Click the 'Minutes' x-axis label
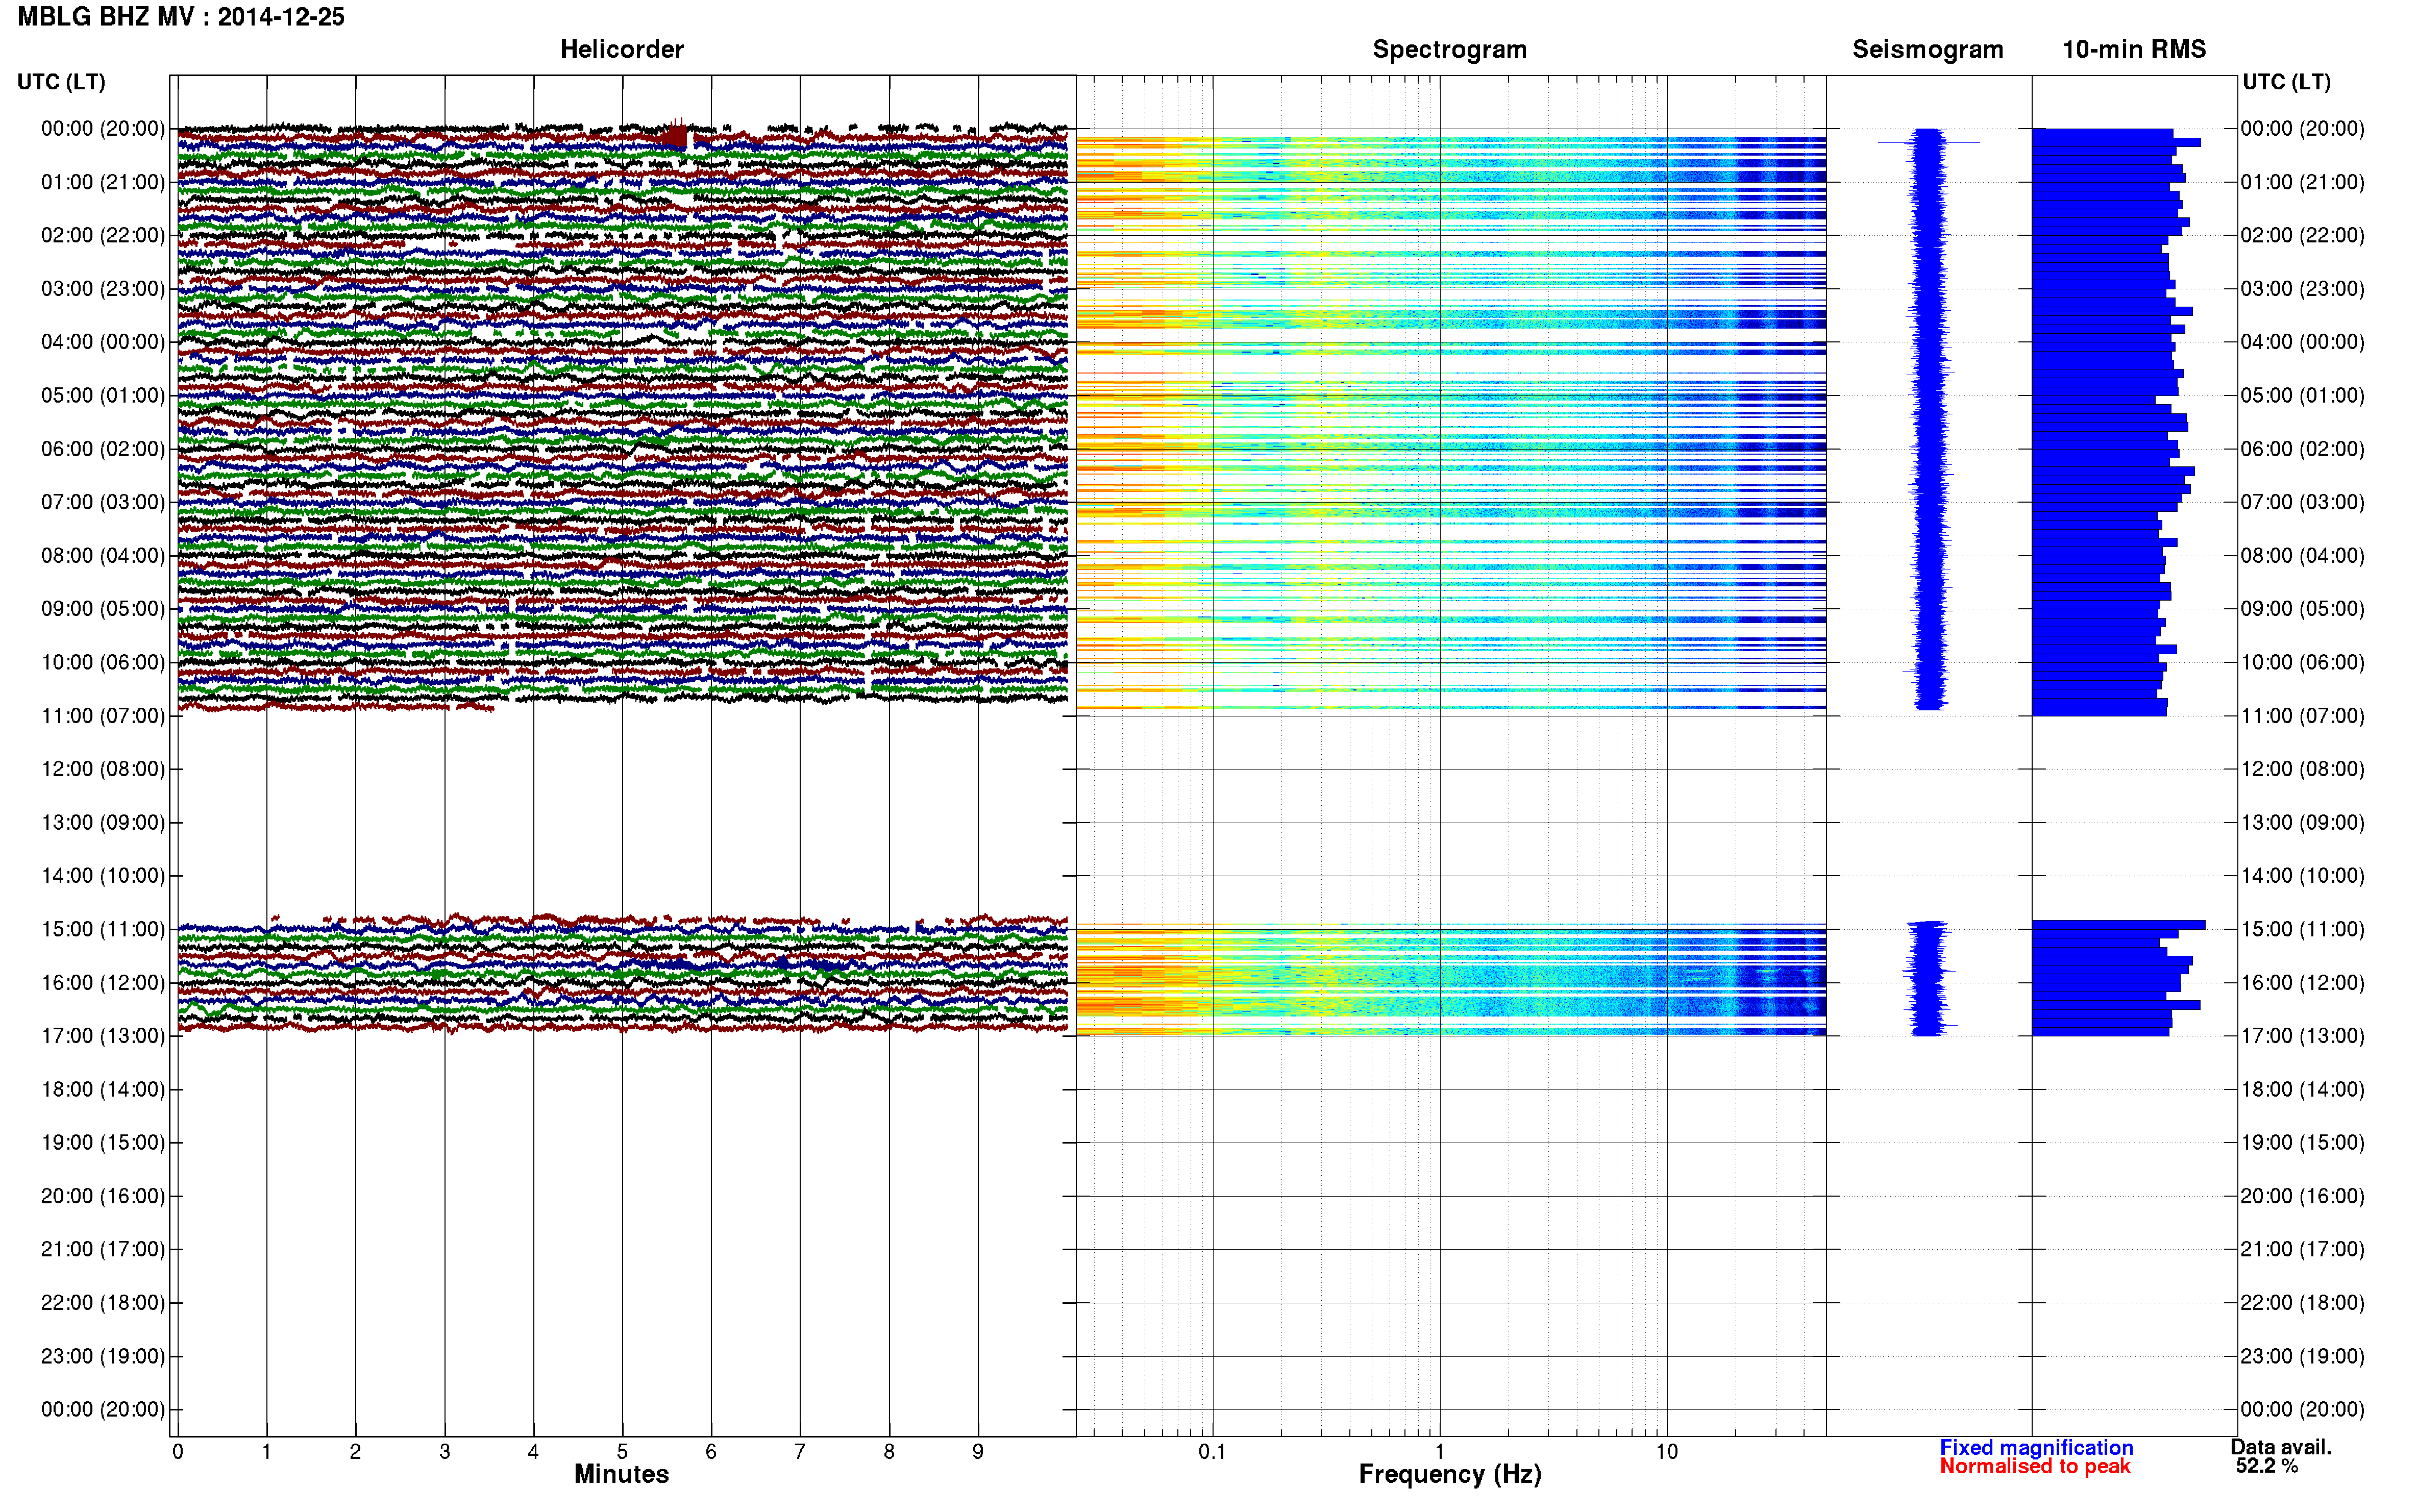 point(621,1473)
